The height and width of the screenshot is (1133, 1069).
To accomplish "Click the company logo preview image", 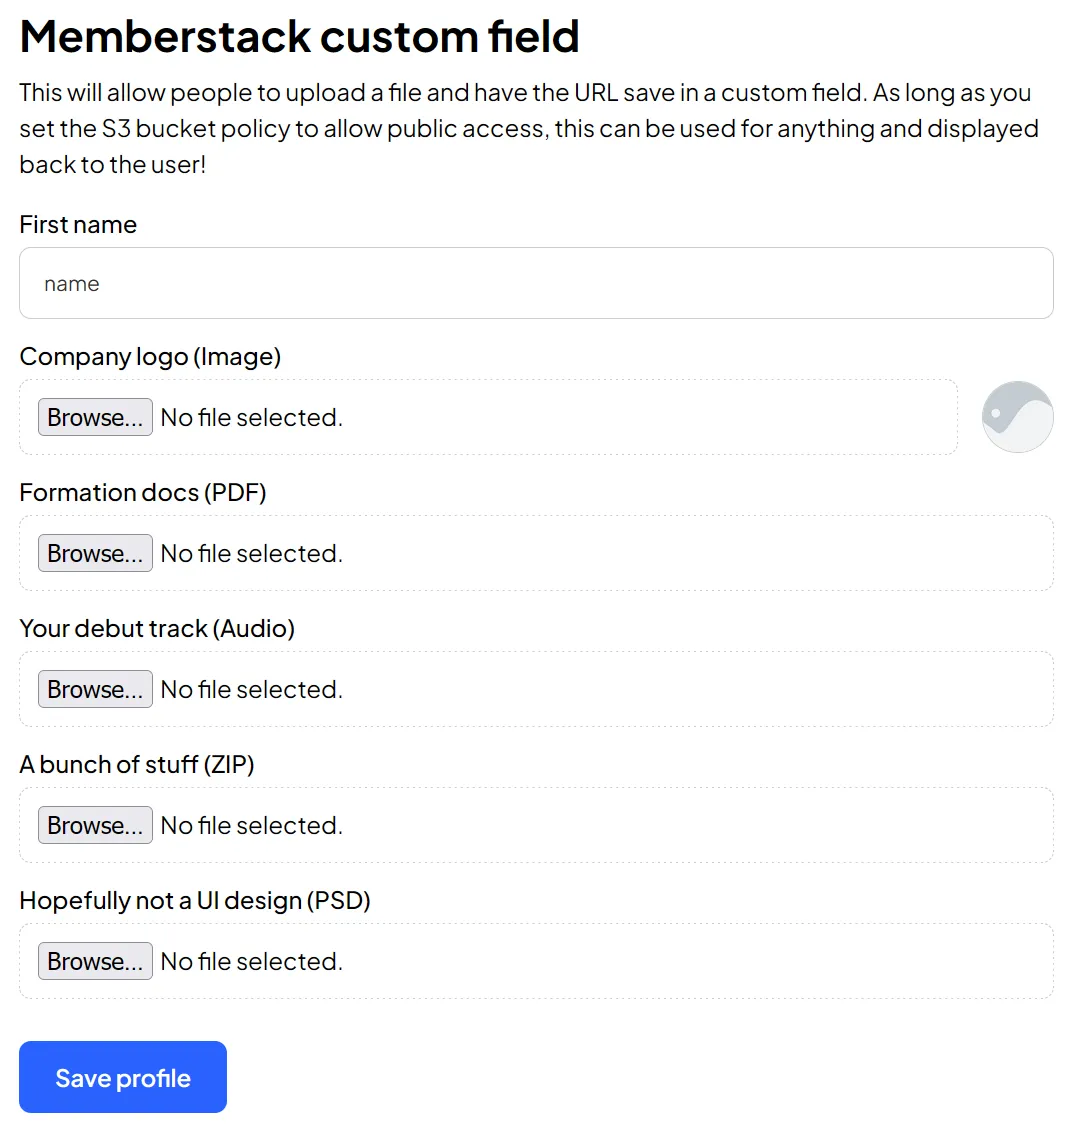I will [1017, 416].
